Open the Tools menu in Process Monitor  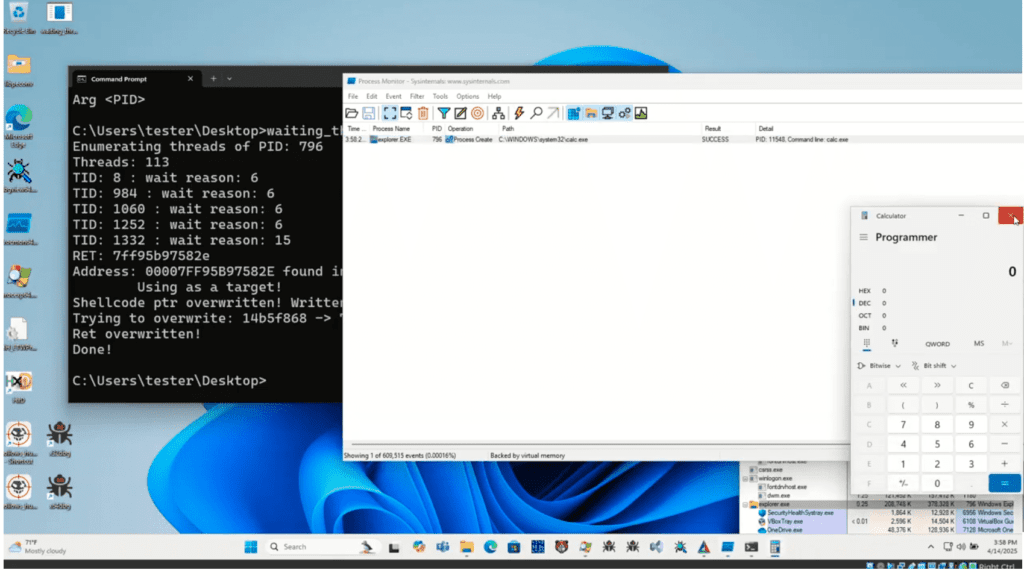[440, 96]
